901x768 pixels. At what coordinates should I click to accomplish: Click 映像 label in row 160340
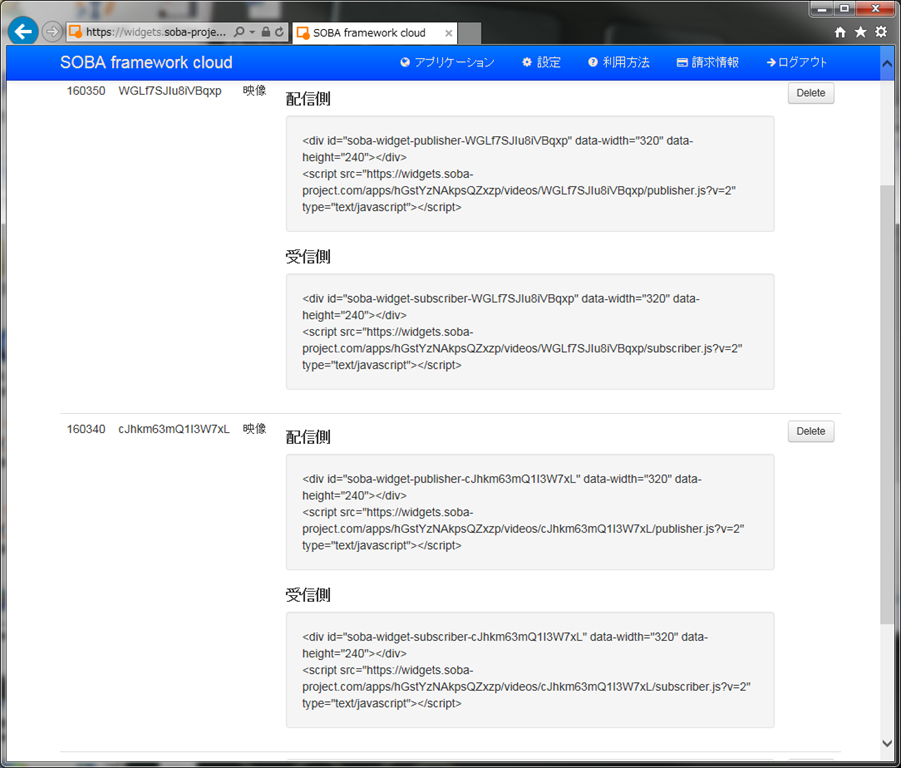point(255,429)
